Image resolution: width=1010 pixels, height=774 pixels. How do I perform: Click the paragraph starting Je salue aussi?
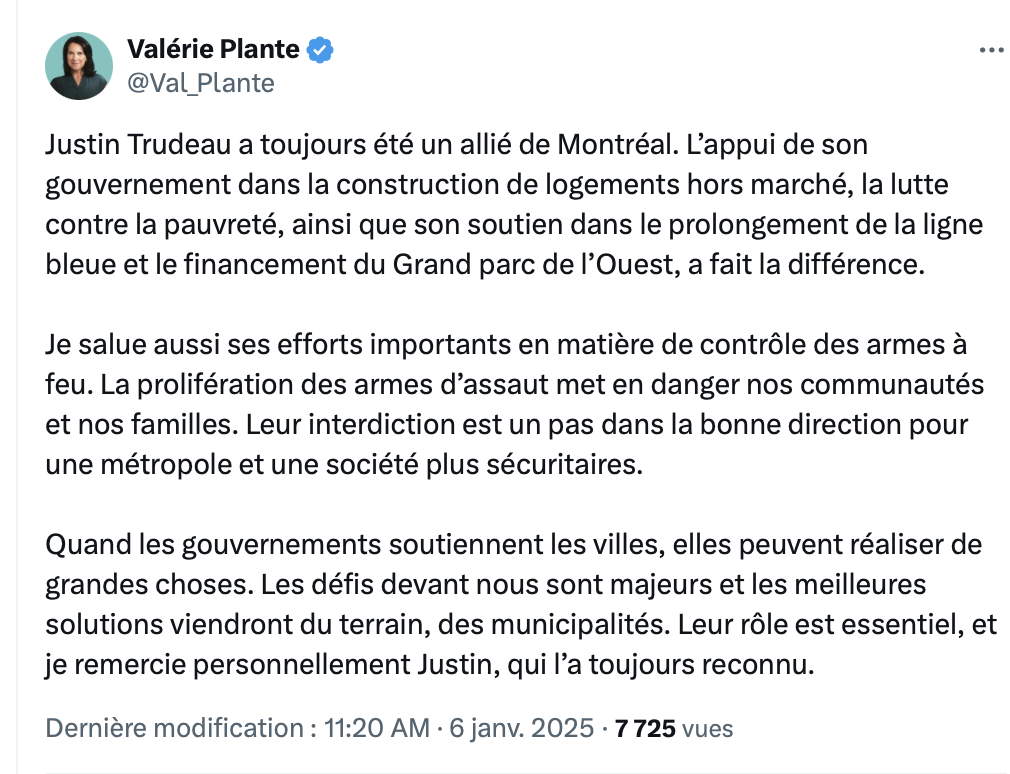[515, 404]
